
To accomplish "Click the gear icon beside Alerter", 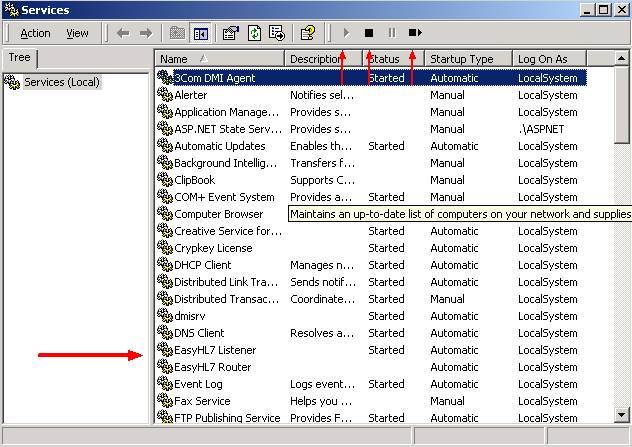I will (165, 94).
